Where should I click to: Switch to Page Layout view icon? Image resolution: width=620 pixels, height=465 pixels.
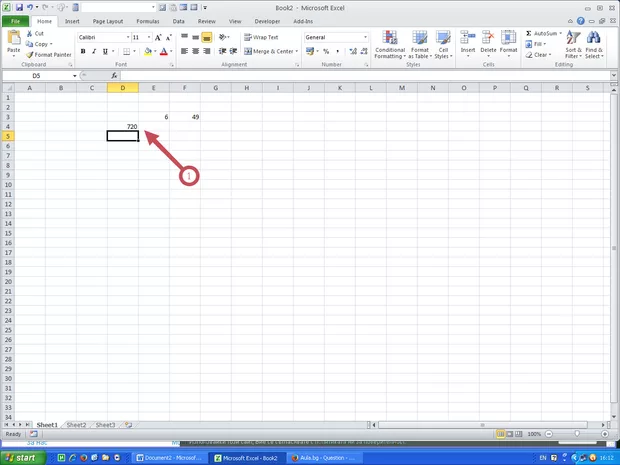point(510,434)
